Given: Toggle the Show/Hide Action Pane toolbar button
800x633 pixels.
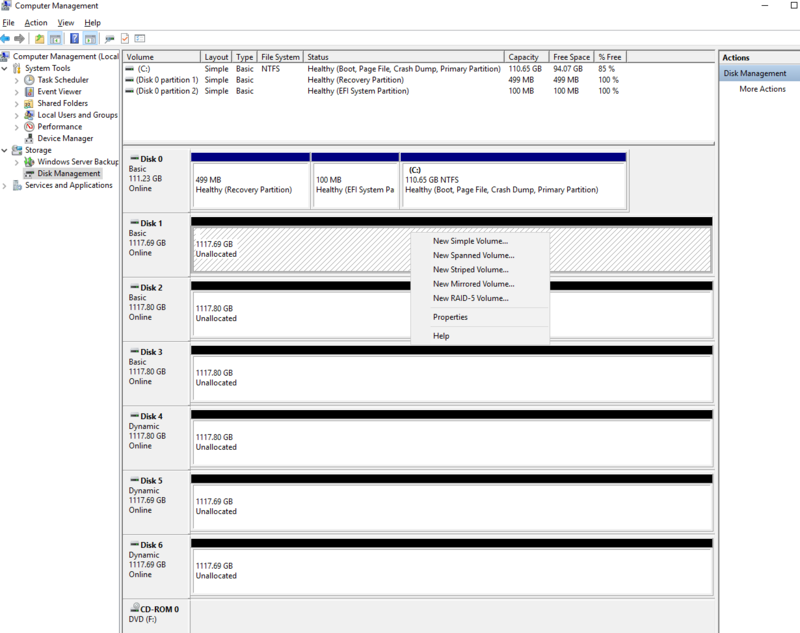Looking at the screenshot, I should click(88, 38).
